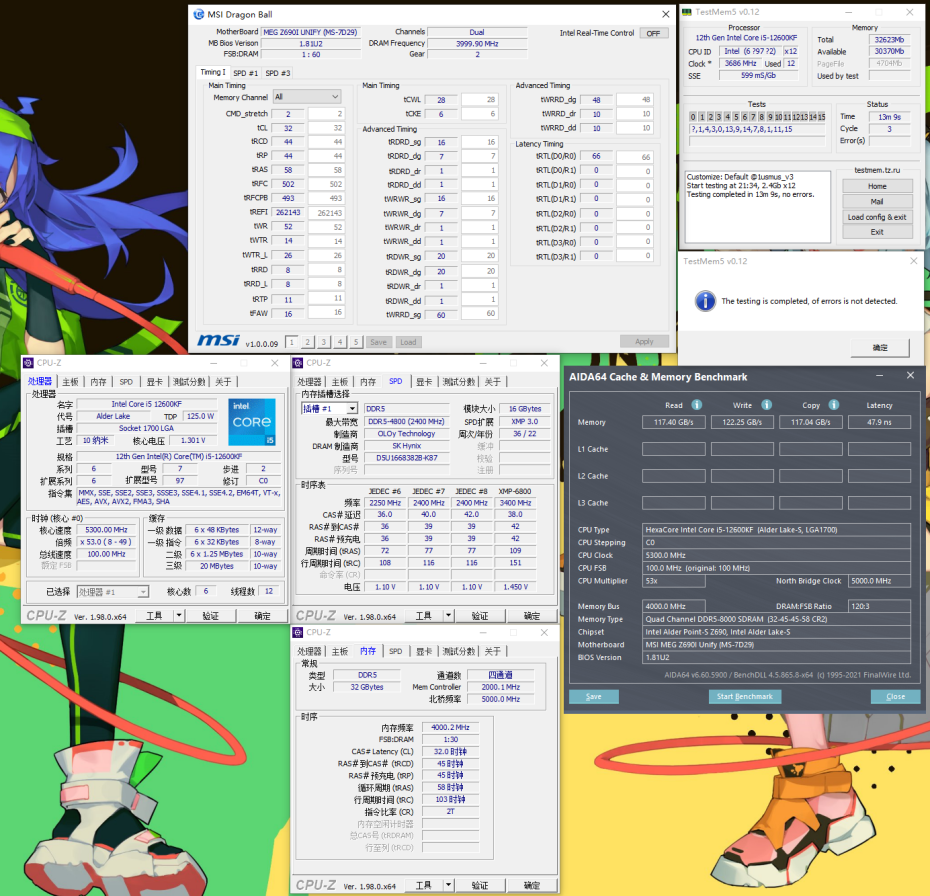Click the TestMem5 title bar app icon
930x896 pixels.
pos(688,10)
